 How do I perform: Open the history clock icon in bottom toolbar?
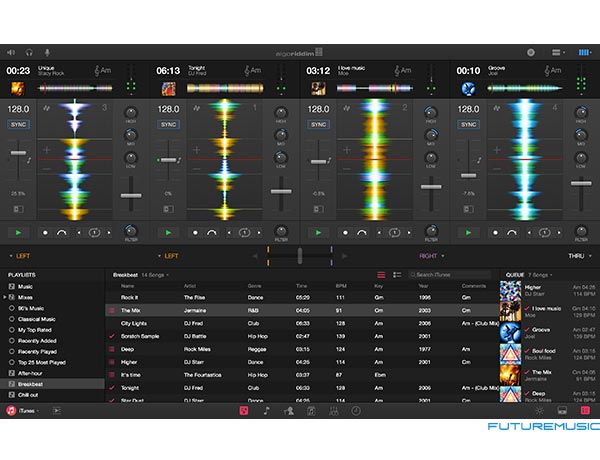[x=356, y=411]
